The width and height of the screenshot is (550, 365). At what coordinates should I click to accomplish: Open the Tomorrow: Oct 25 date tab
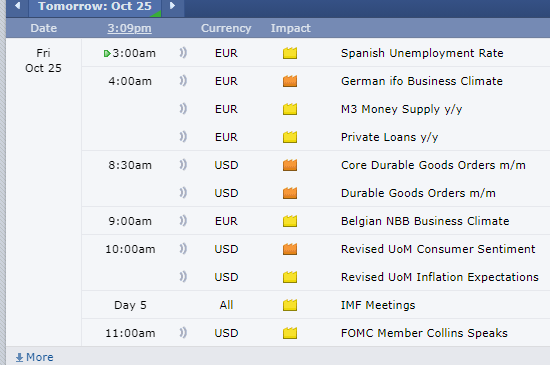[x=95, y=6]
